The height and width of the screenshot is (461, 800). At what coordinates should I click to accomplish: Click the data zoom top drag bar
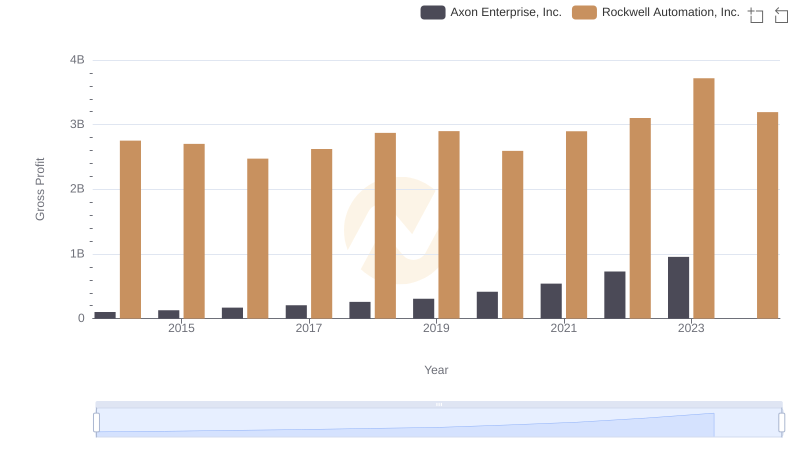[439, 404]
